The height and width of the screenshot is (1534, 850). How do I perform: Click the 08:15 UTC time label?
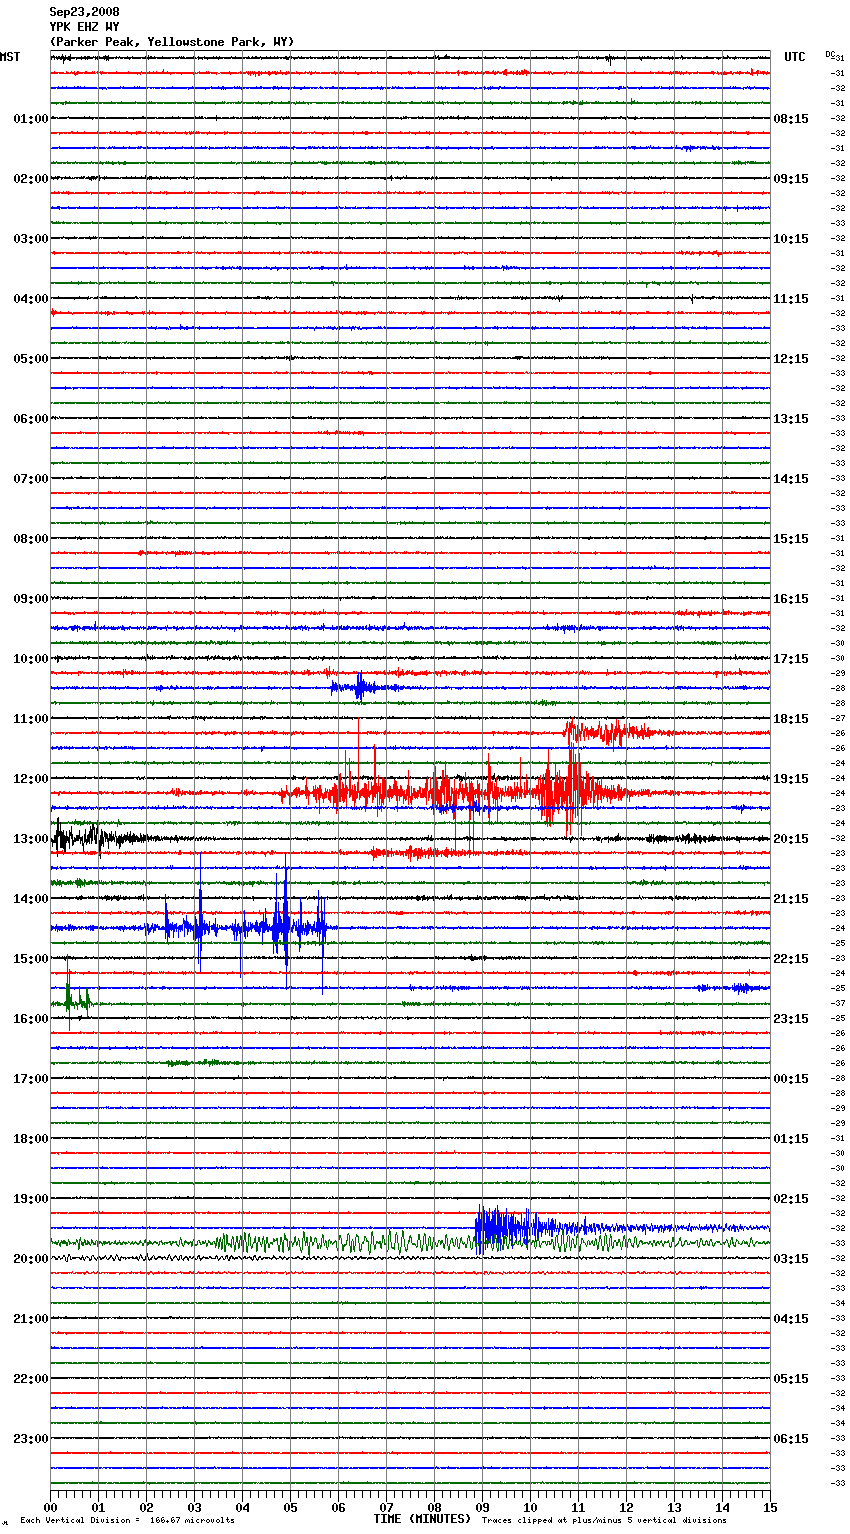click(x=791, y=119)
